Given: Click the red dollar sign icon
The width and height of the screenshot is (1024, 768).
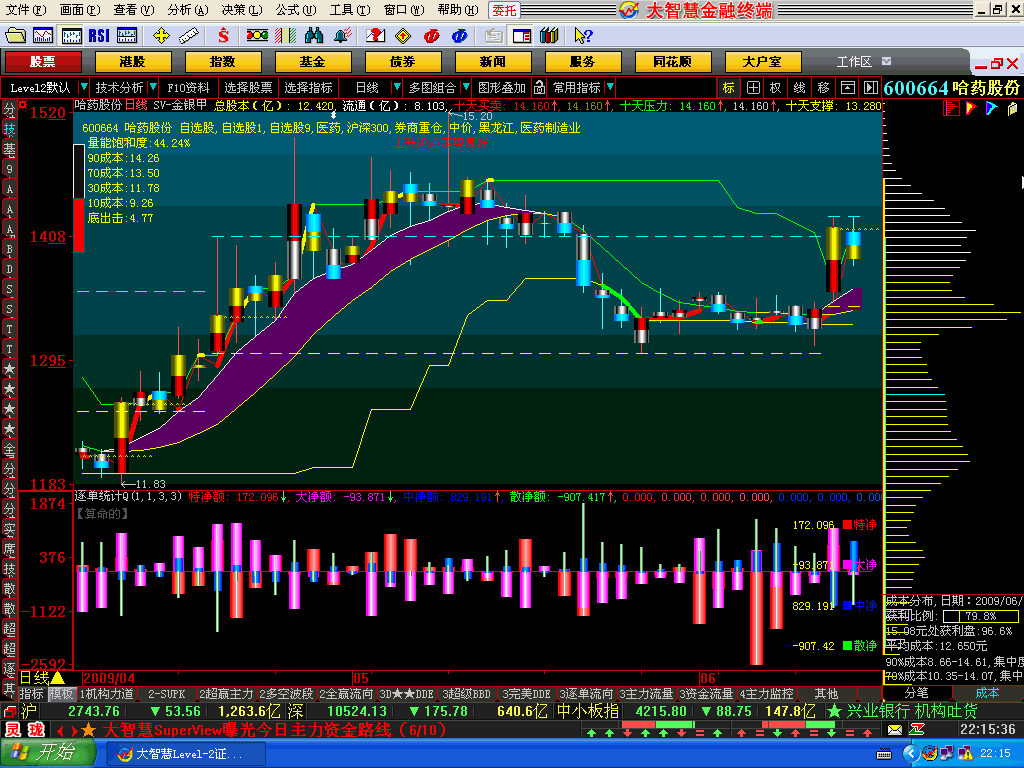Looking at the screenshot, I should pyautogui.click(x=223, y=35).
